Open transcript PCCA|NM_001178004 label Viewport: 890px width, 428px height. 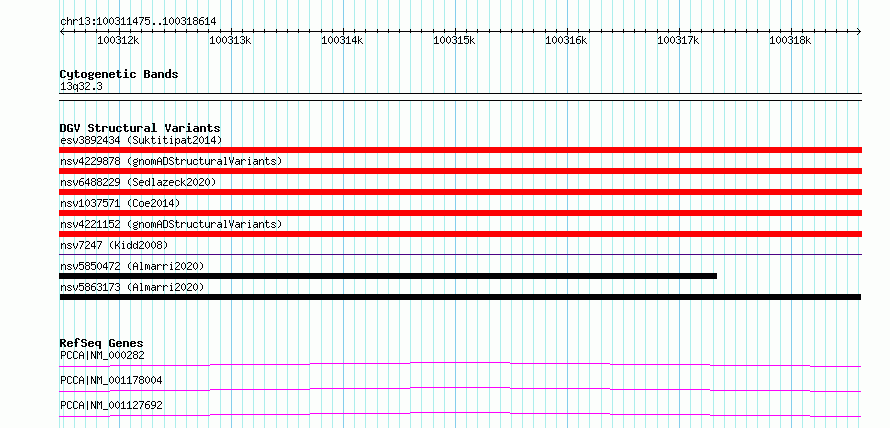click(111, 380)
